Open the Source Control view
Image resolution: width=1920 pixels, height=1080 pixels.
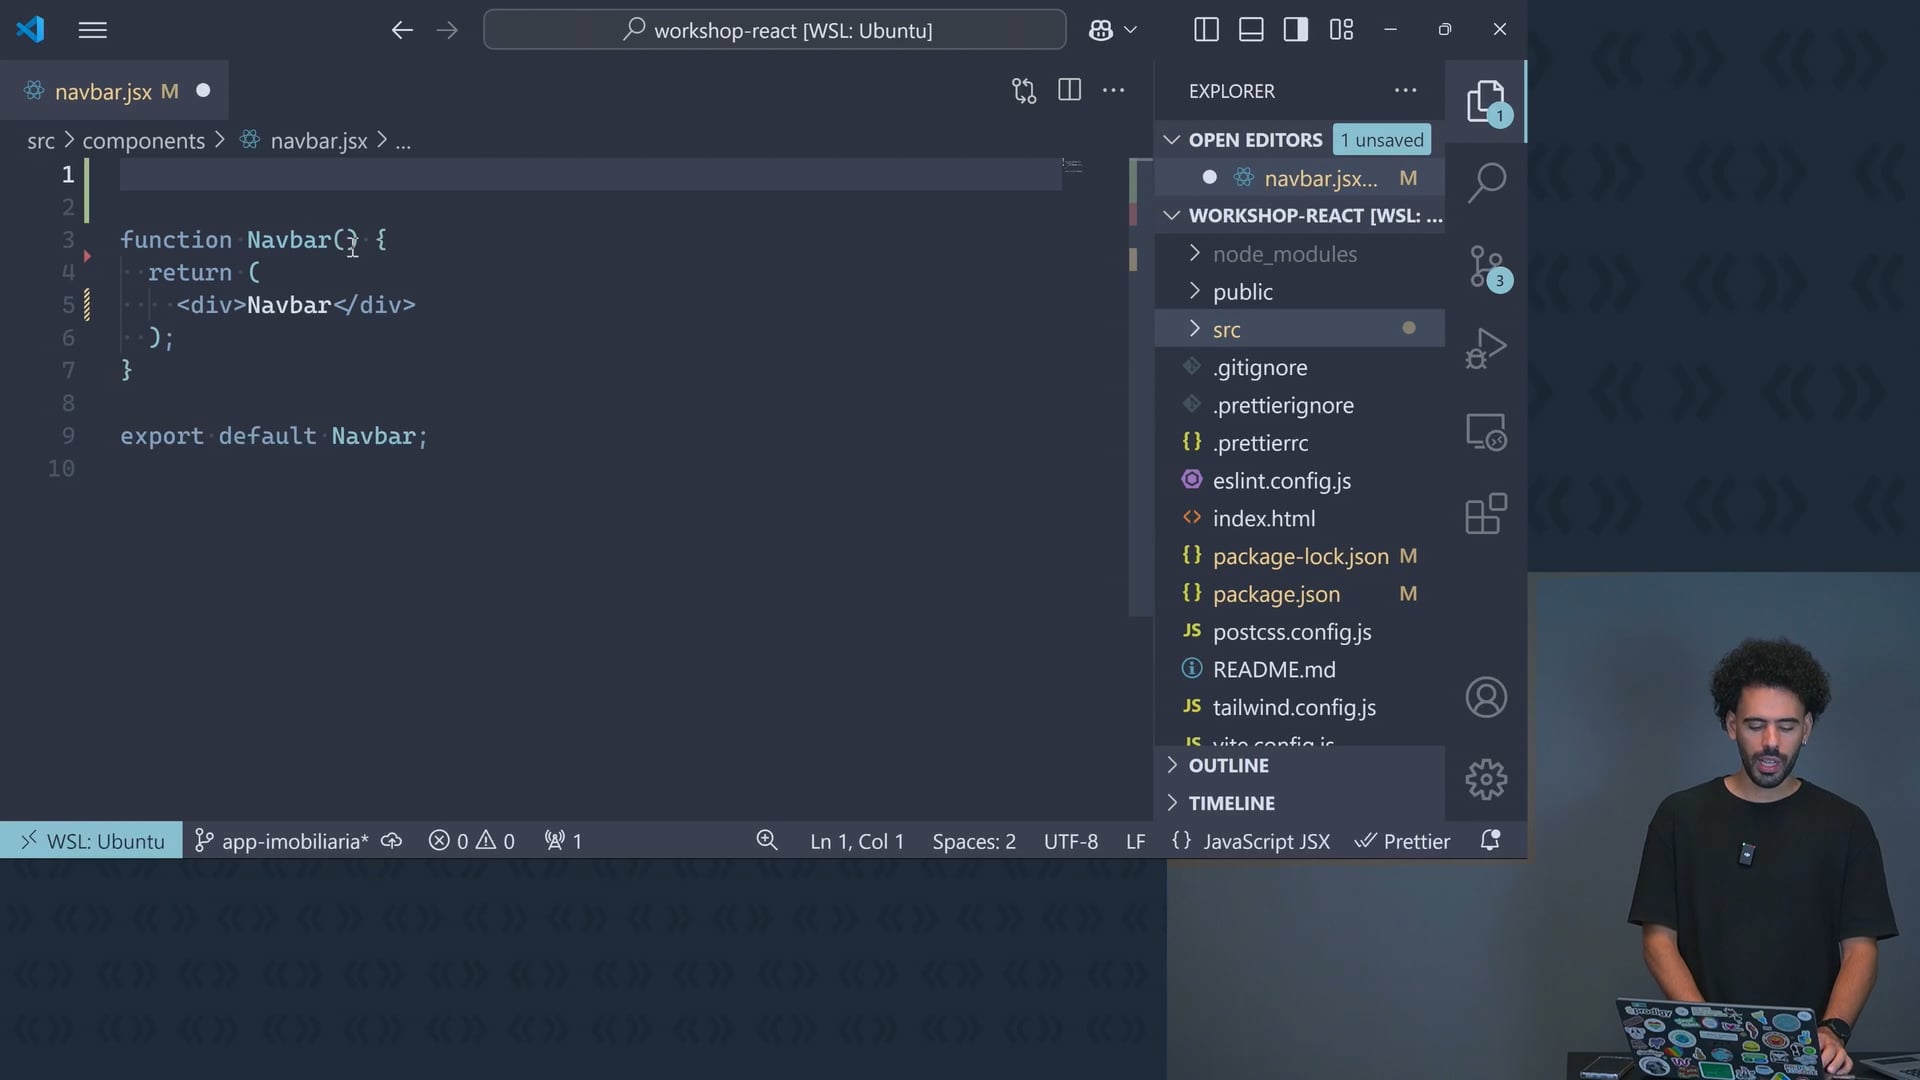(x=1486, y=266)
